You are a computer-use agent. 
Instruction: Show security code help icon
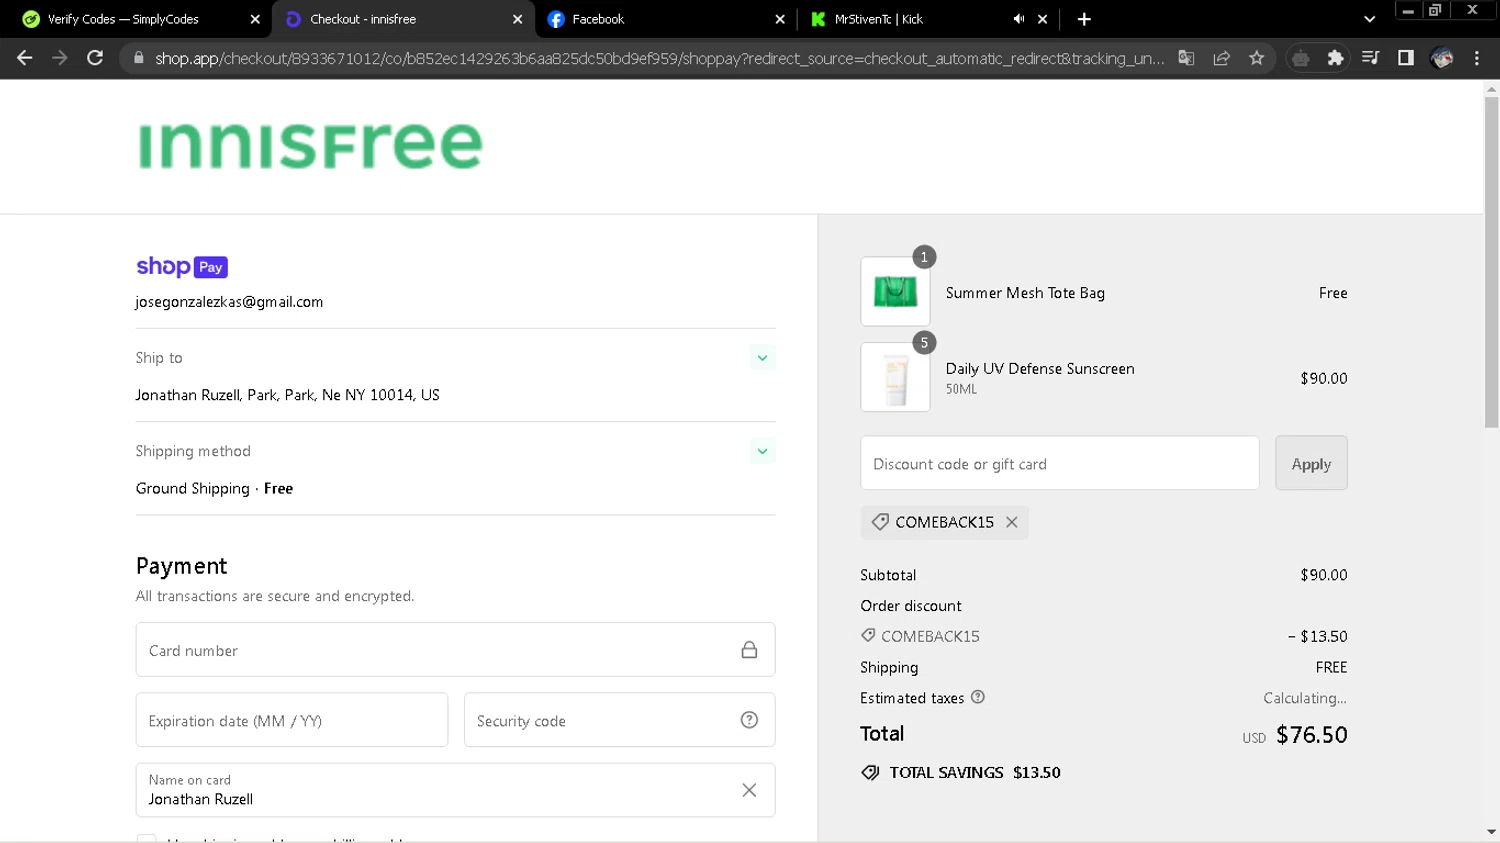749,720
